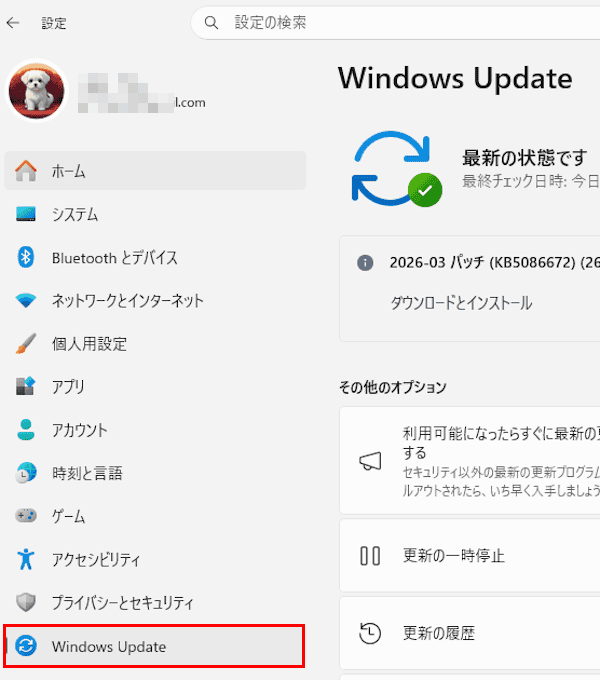
Task: Open 更新の一時停止 option
Action: pyautogui.click(x=470, y=556)
